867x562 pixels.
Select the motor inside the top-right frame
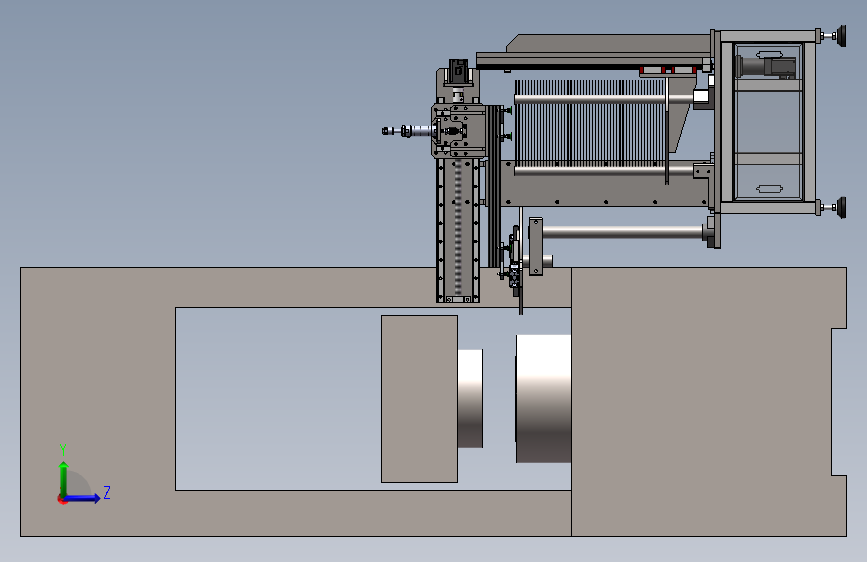[x=766, y=67]
